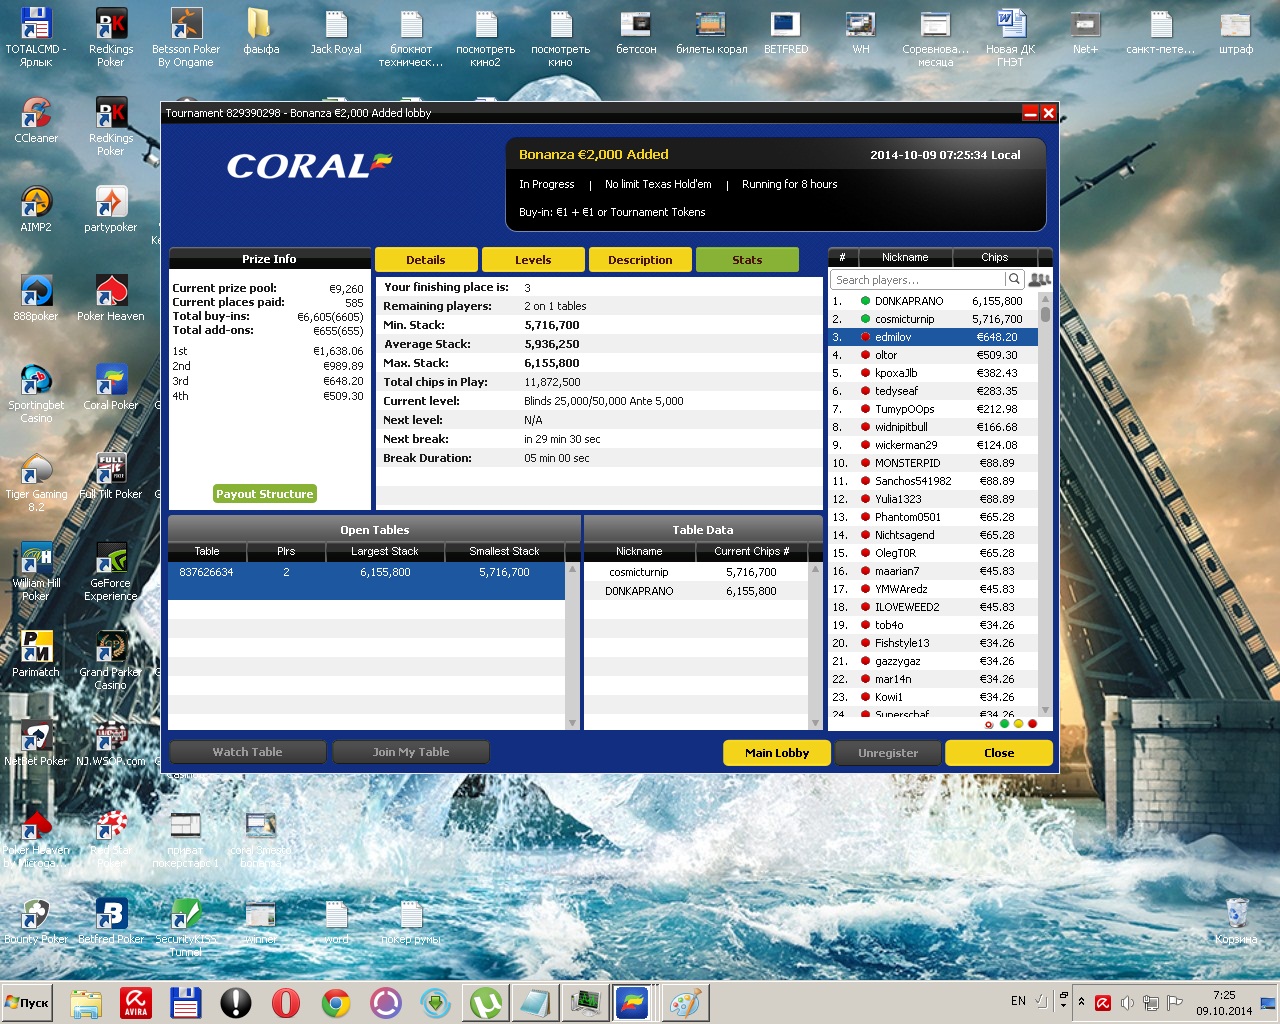Click the Watch Table button
Image resolution: width=1280 pixels, height=1024 pixels.
coord(247,752)
